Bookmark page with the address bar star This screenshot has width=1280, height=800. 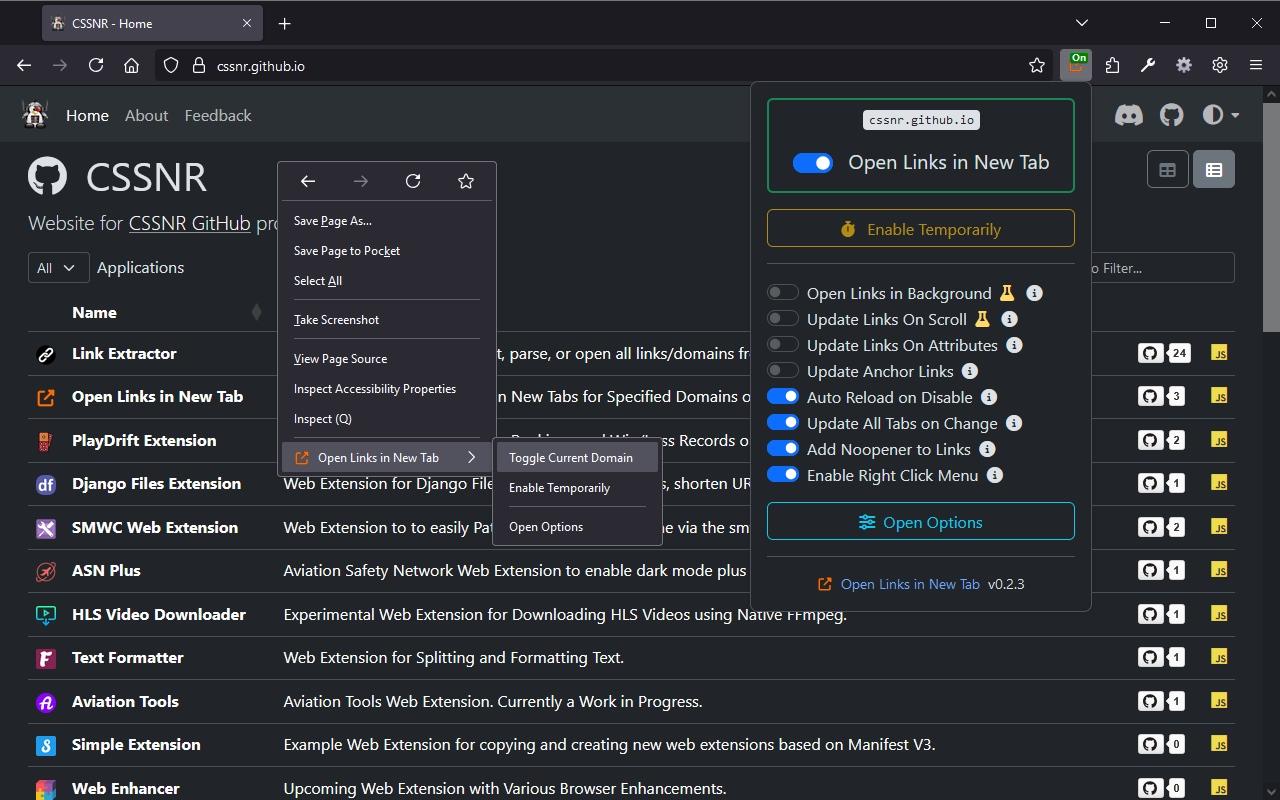click(1037, 65)
